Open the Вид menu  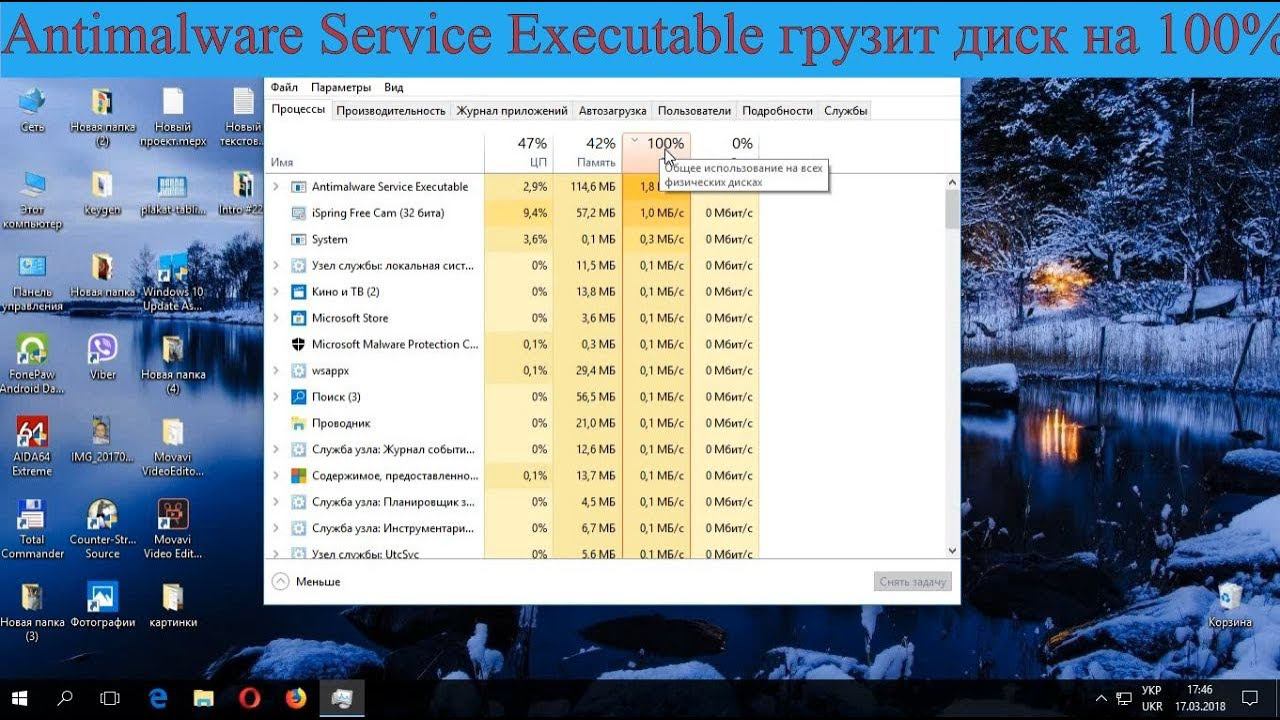tap(394, 87)
